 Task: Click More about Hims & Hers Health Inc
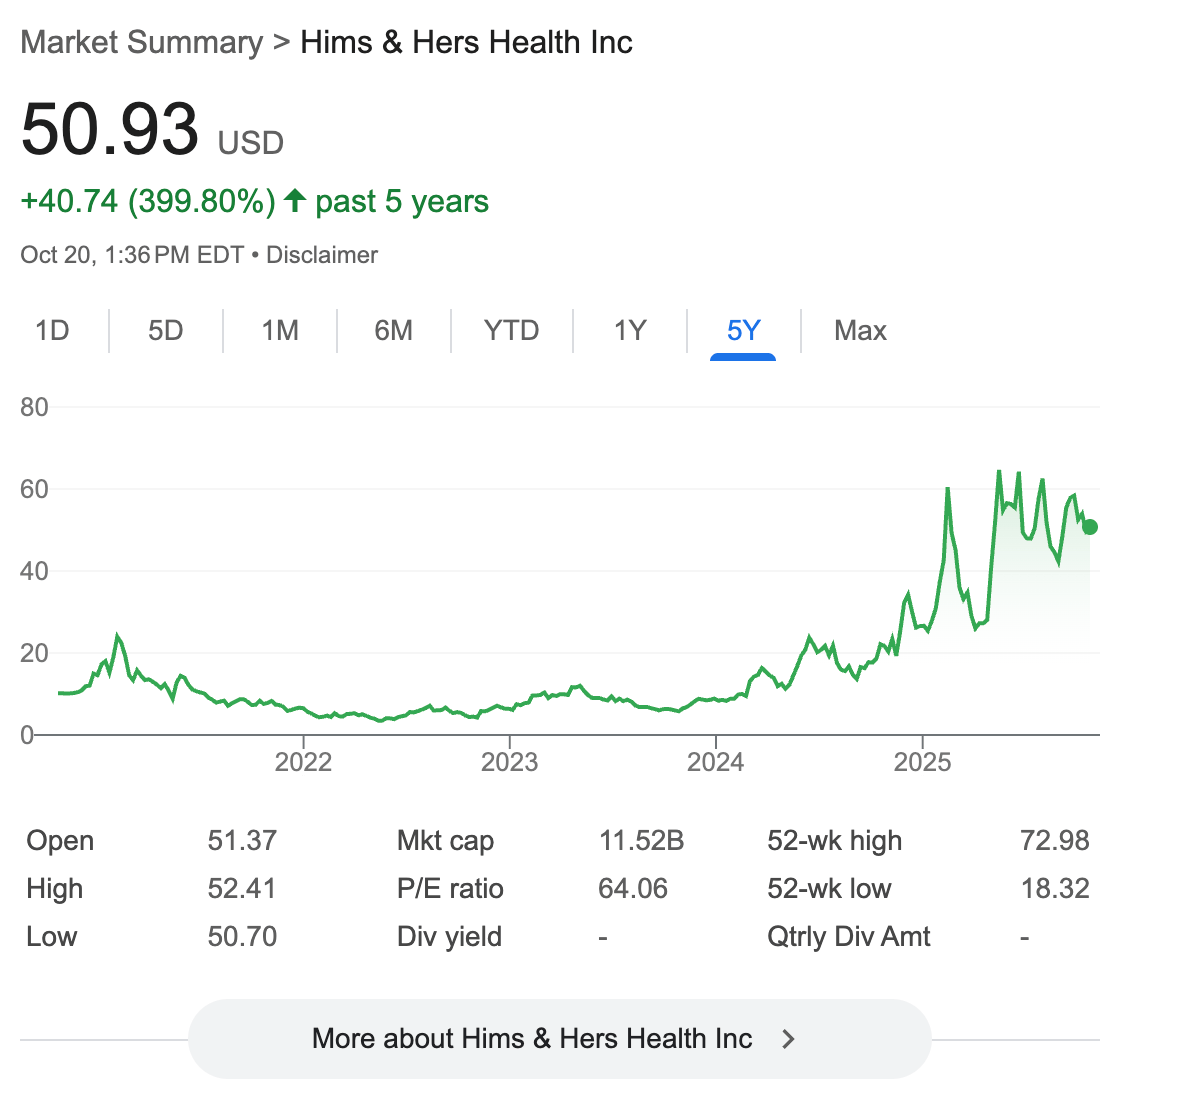[559, 1038]
